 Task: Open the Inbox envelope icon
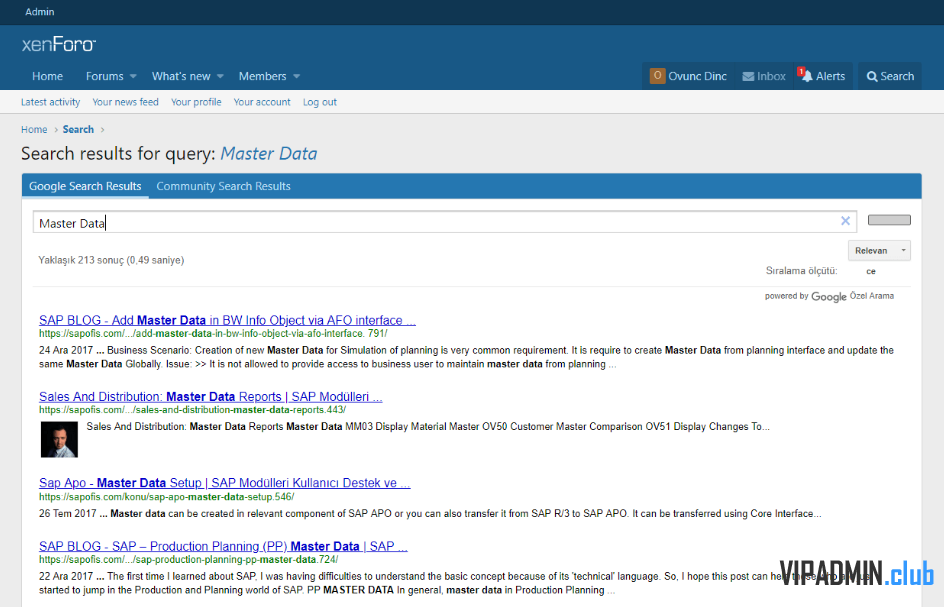click(x=748, y=76)
